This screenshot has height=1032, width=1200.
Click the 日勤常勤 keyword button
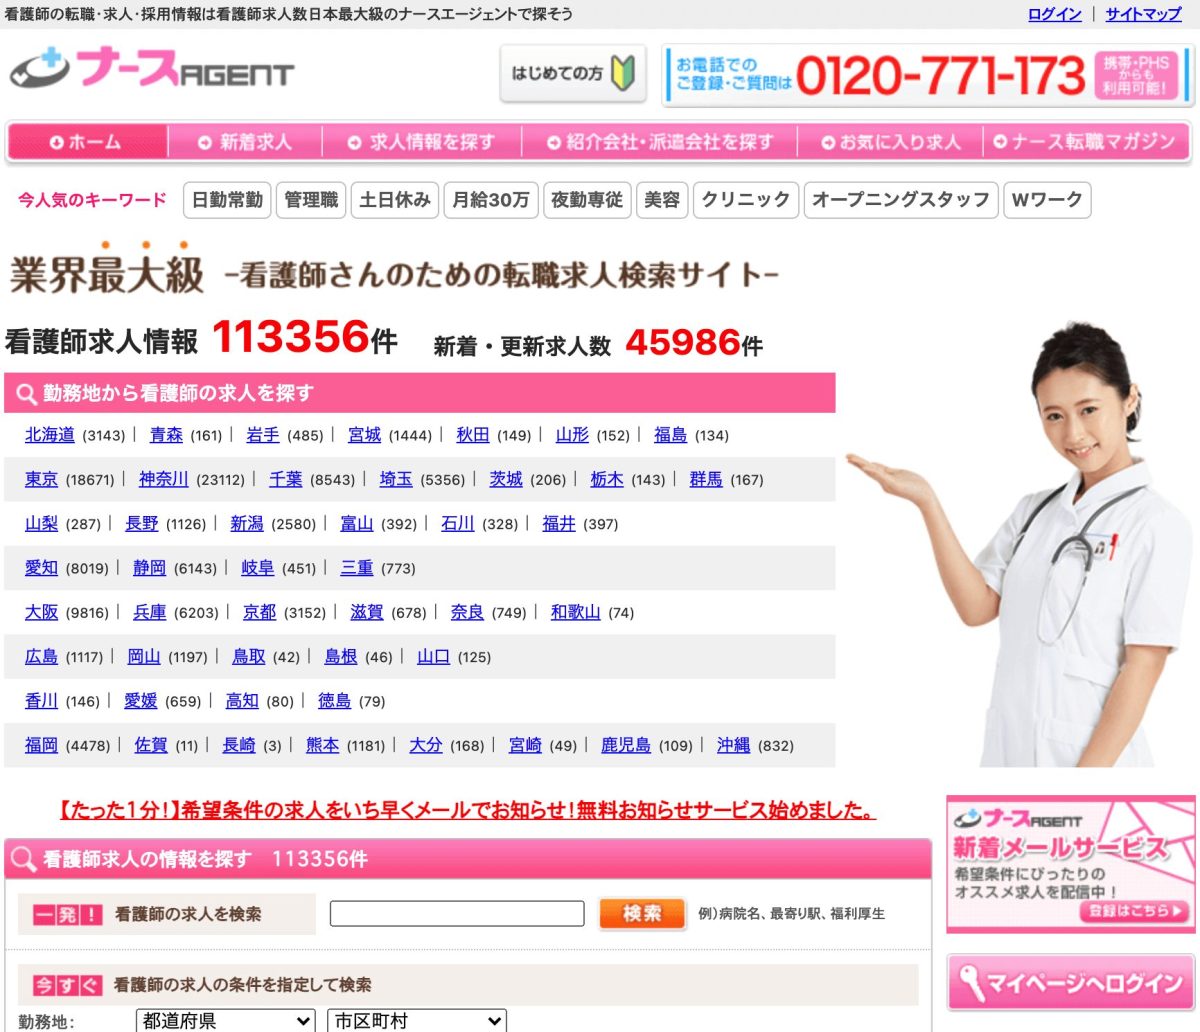(x=227, y=200)
